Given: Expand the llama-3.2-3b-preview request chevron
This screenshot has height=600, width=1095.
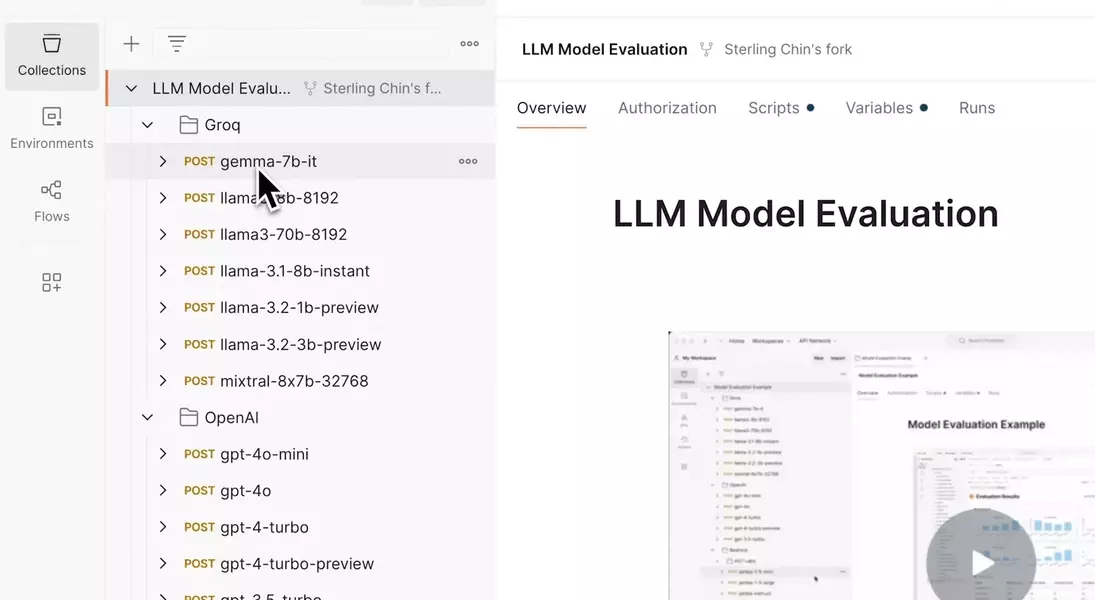Looking at the screenshot, I should coord(163,344).
